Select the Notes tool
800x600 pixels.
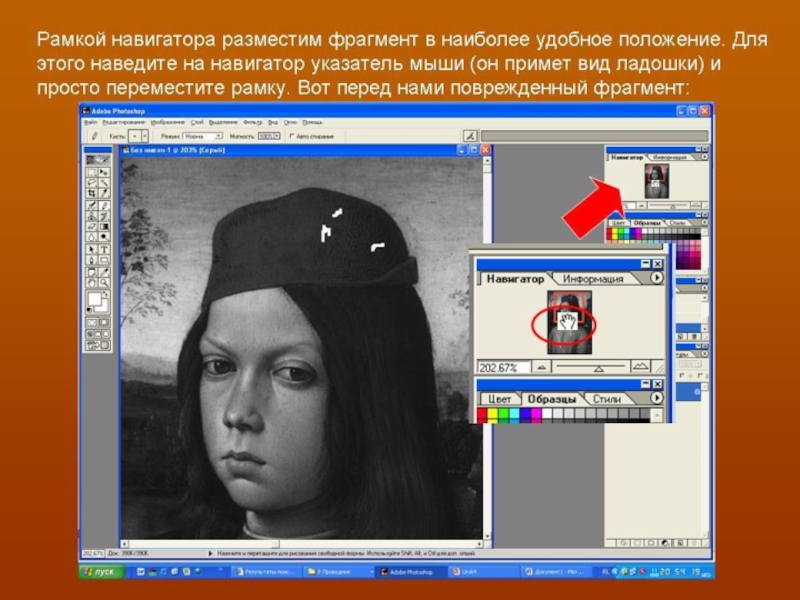pos(92,272)
